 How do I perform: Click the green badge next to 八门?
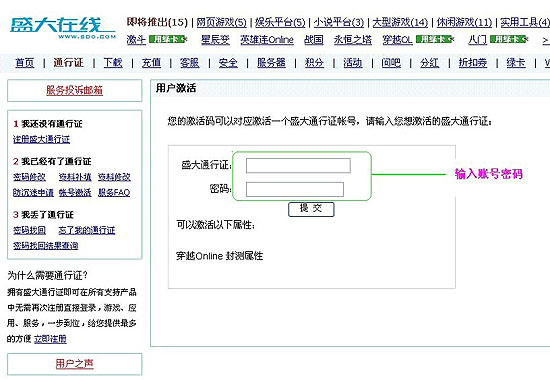click(507, 39)
